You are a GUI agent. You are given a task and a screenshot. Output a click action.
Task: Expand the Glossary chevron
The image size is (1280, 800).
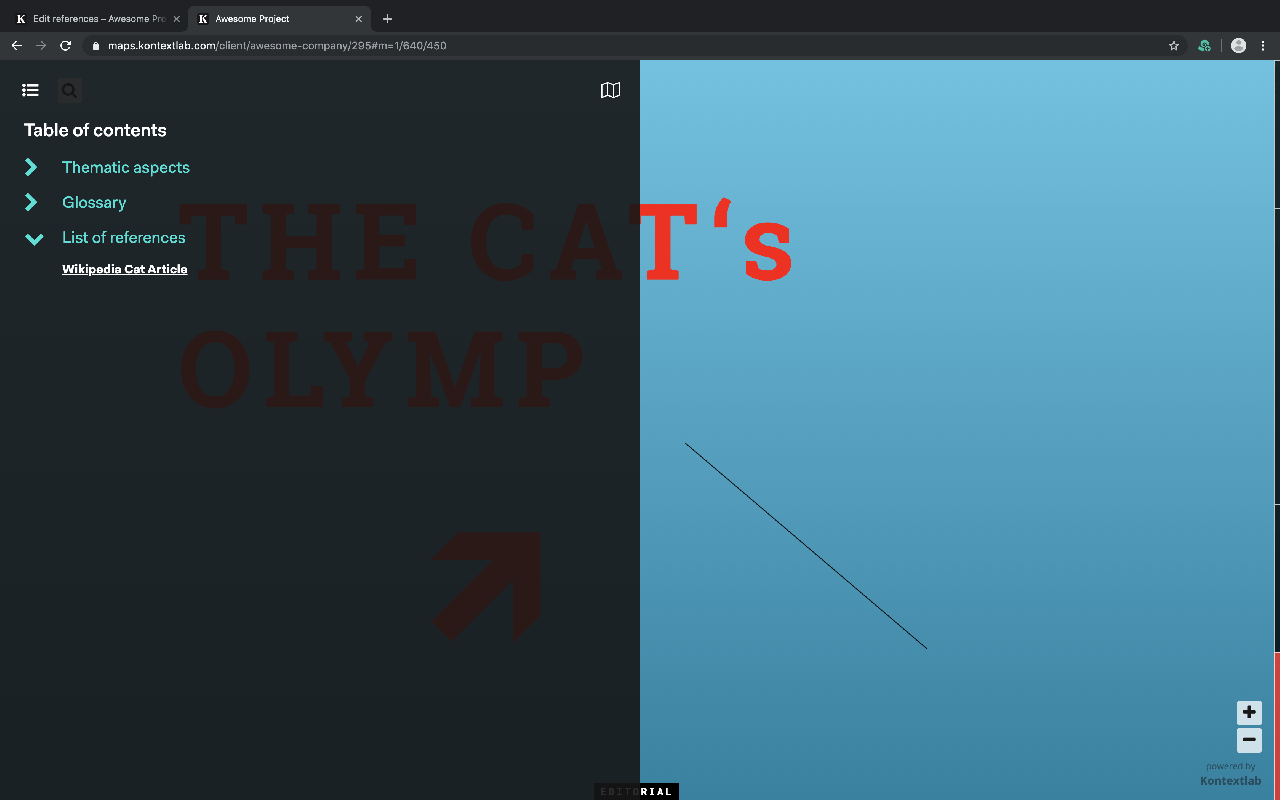click(32, 202)
